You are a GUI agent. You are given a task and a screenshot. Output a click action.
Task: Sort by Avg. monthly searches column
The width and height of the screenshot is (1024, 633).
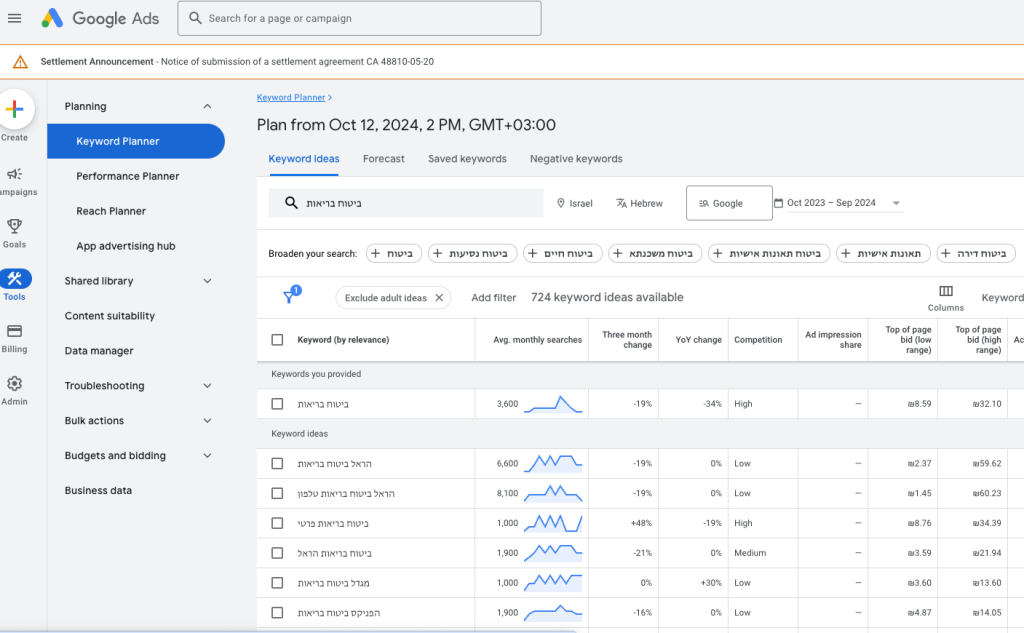537,340
